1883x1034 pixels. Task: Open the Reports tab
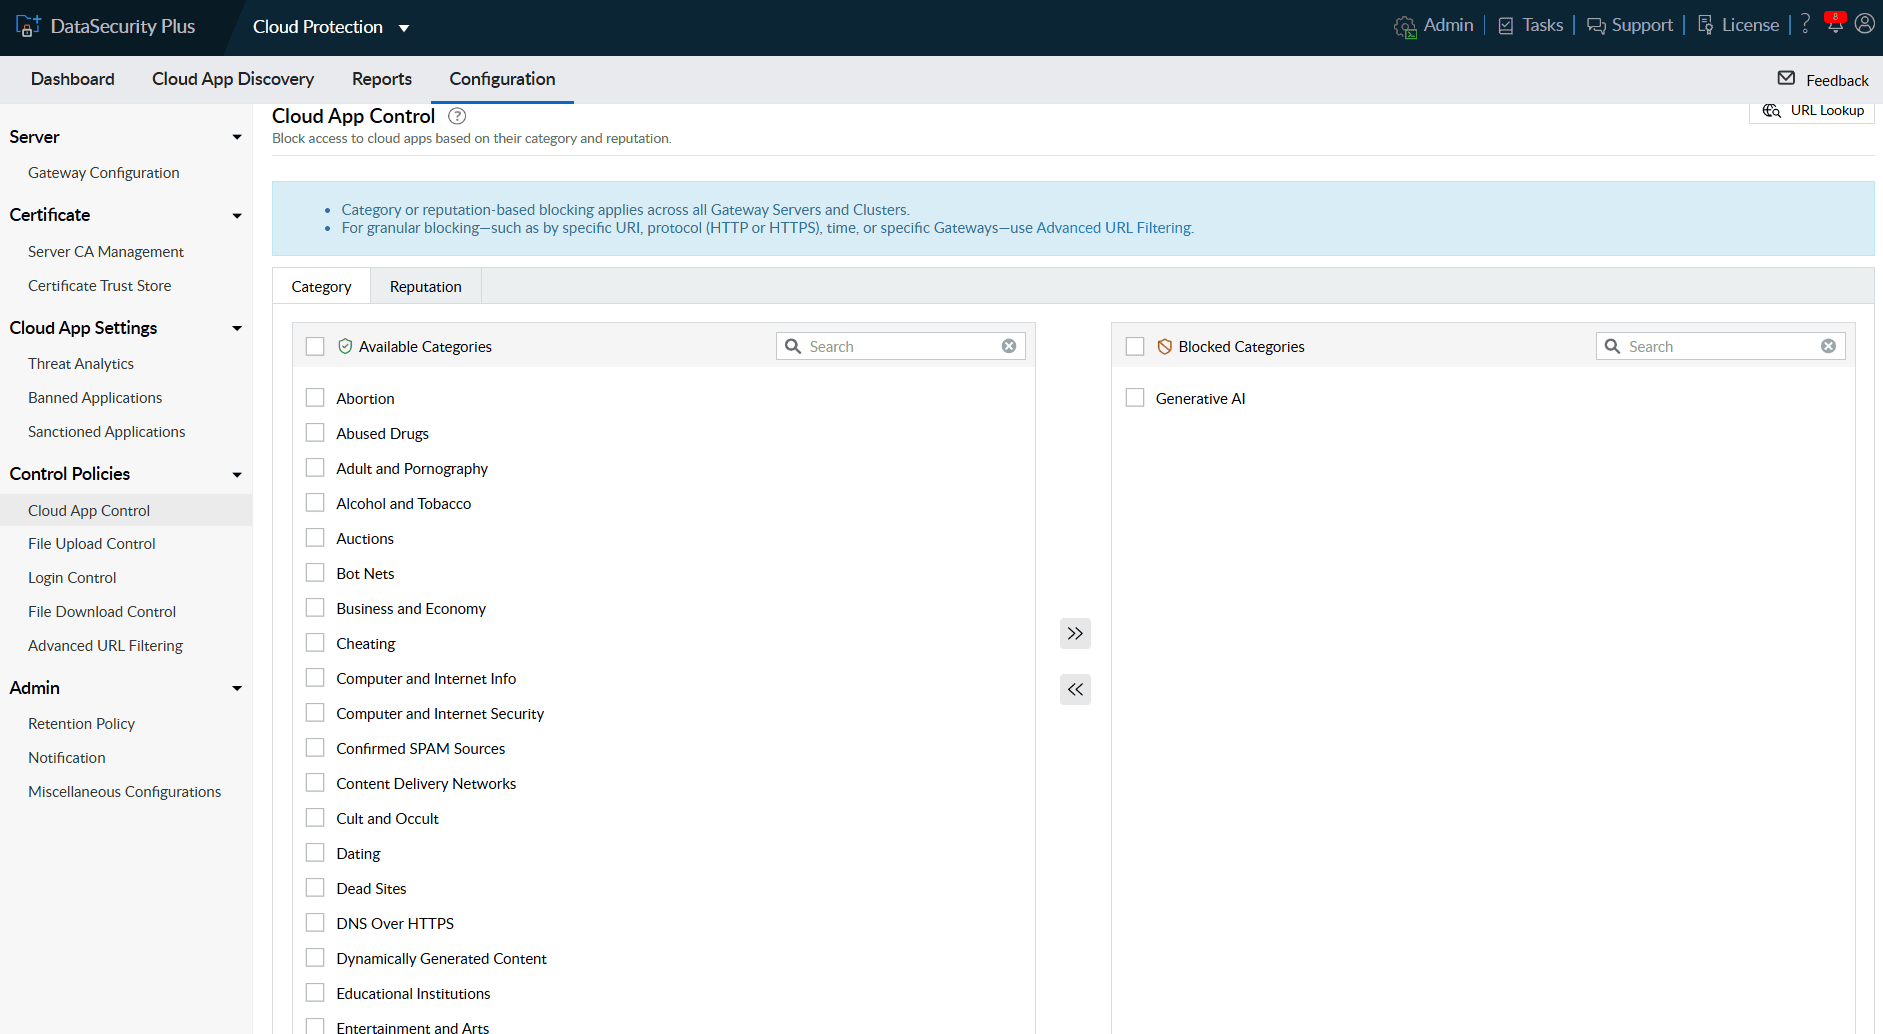pyautogui.click(x=382, y=79)
